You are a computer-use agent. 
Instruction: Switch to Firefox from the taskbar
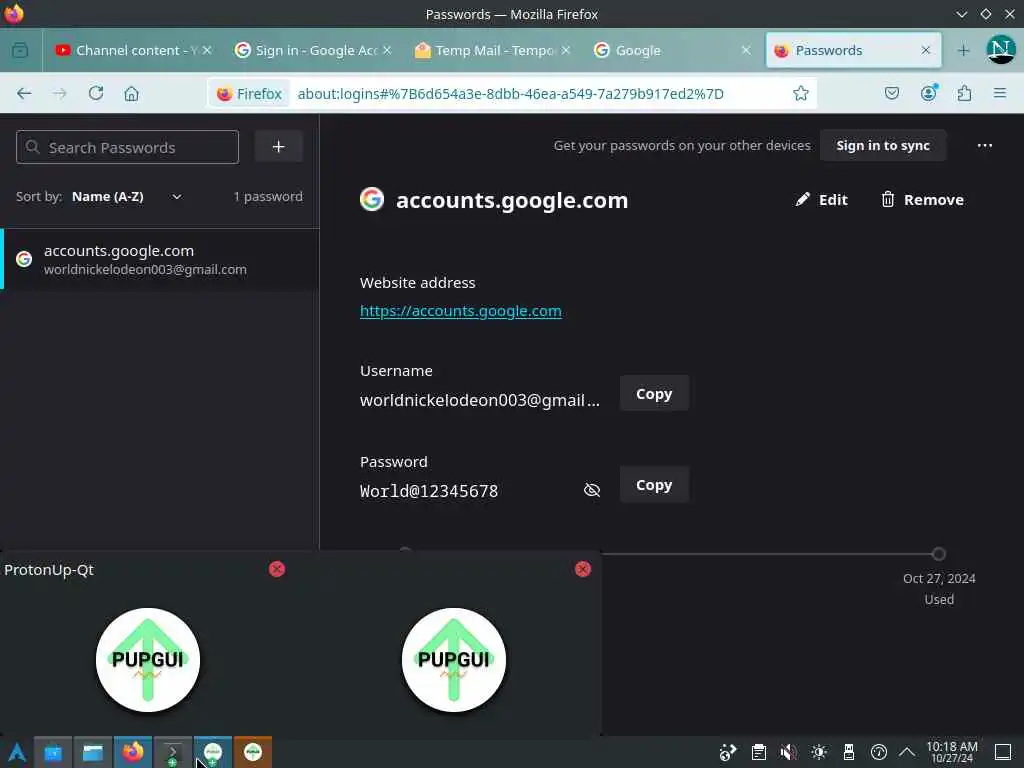tap(133, 752)
